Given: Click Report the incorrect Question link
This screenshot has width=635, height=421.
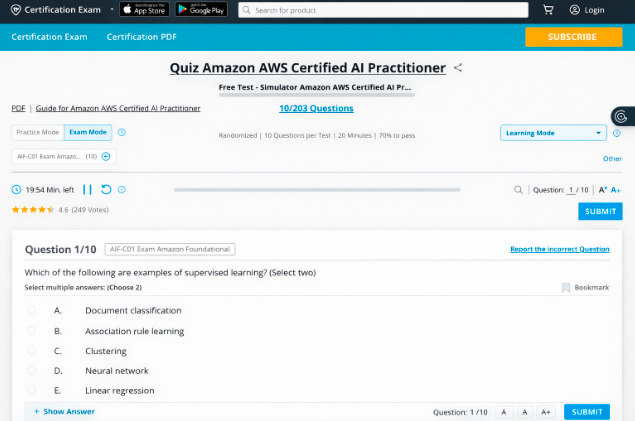Looking at the screenshot, I should click(x=560, y=249).
